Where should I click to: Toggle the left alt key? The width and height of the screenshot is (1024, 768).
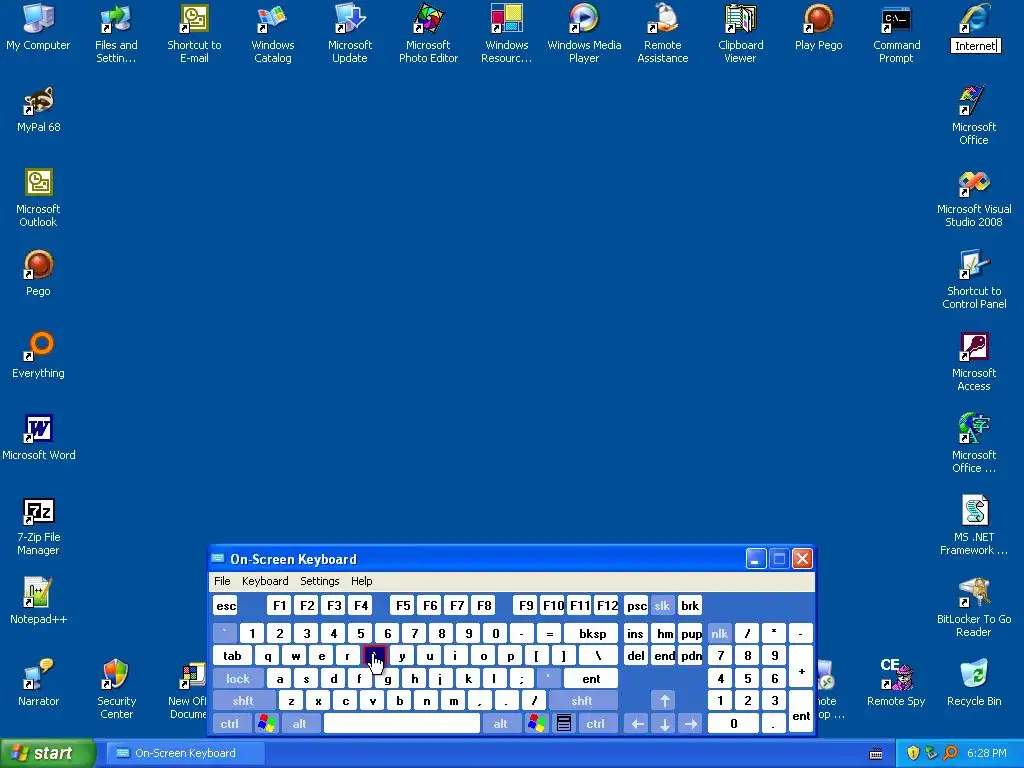[x=300, y=724]
